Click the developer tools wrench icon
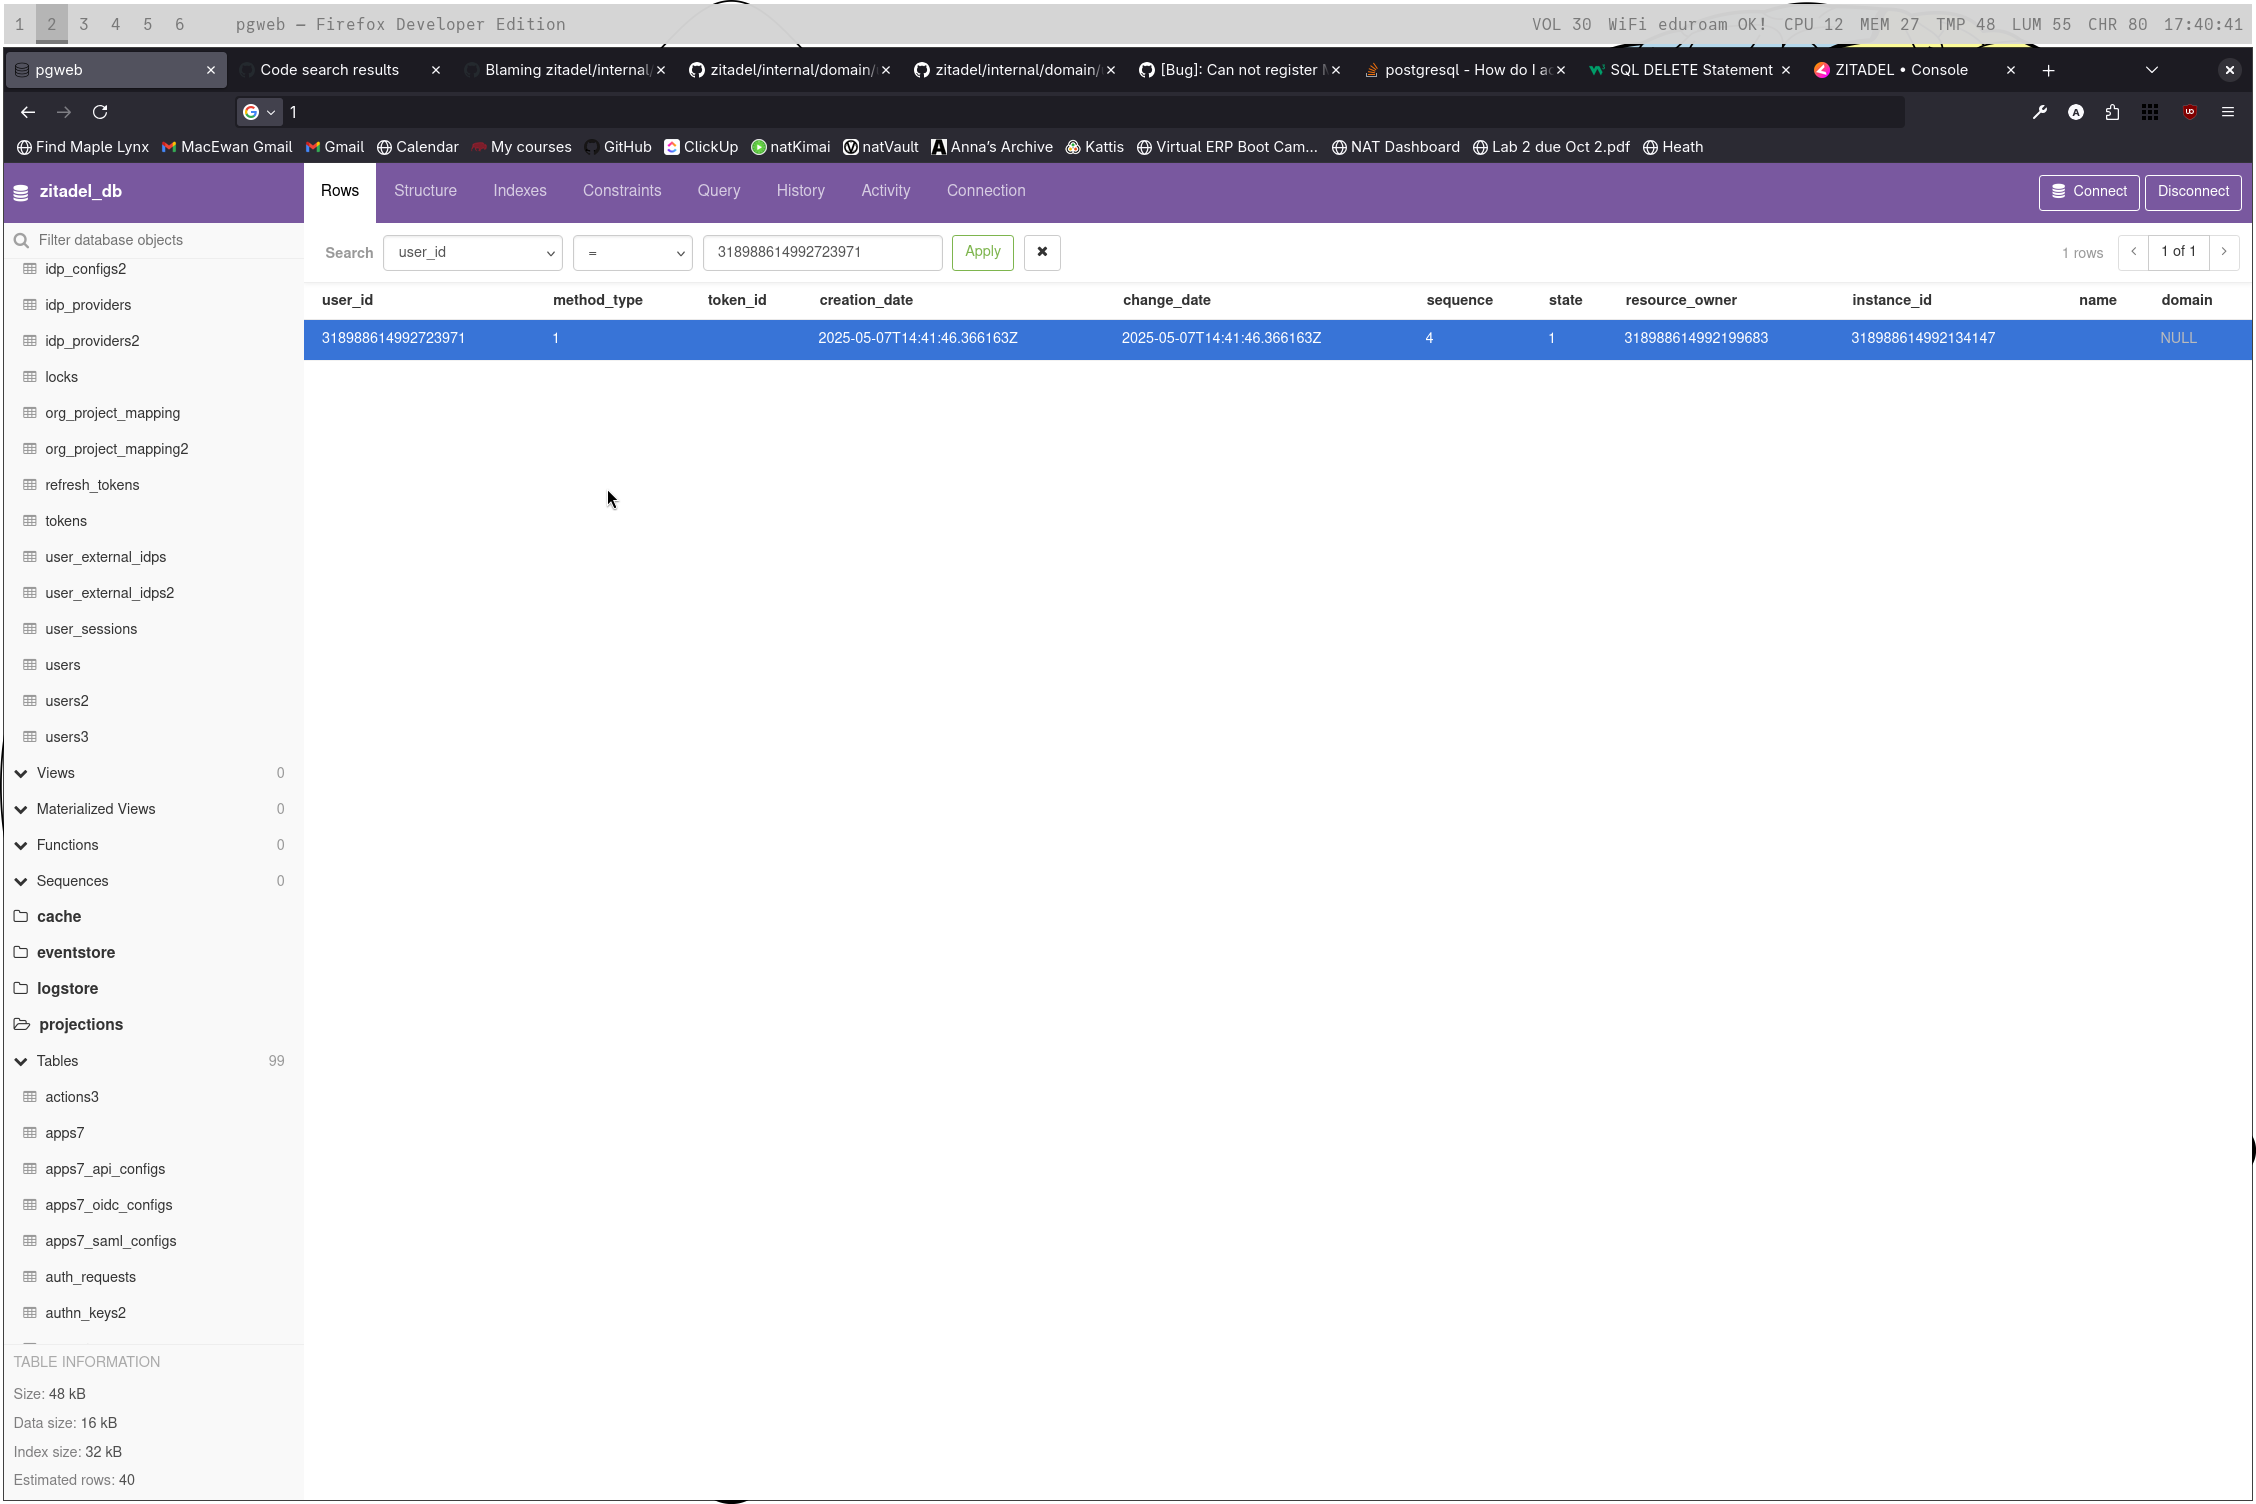2256x1504 pixels. [x=2039, y=112]
